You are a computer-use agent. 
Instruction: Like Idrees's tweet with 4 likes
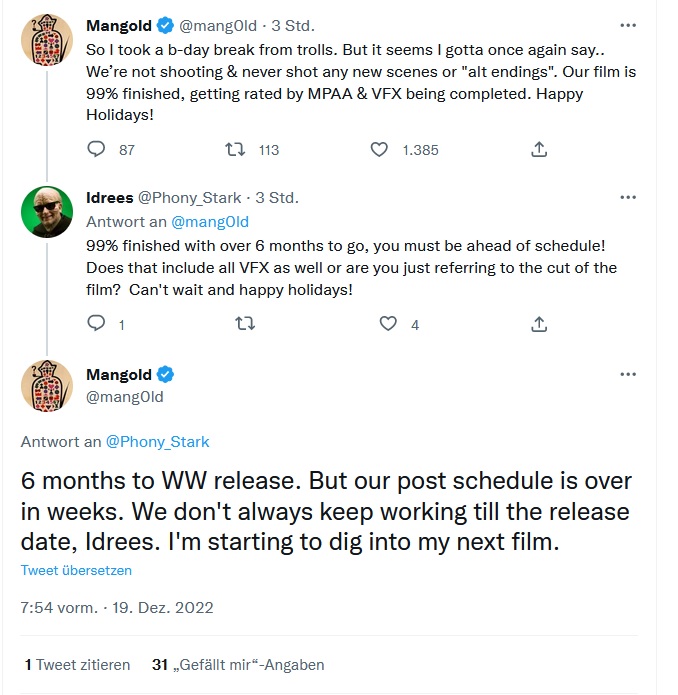click(389, 324)
